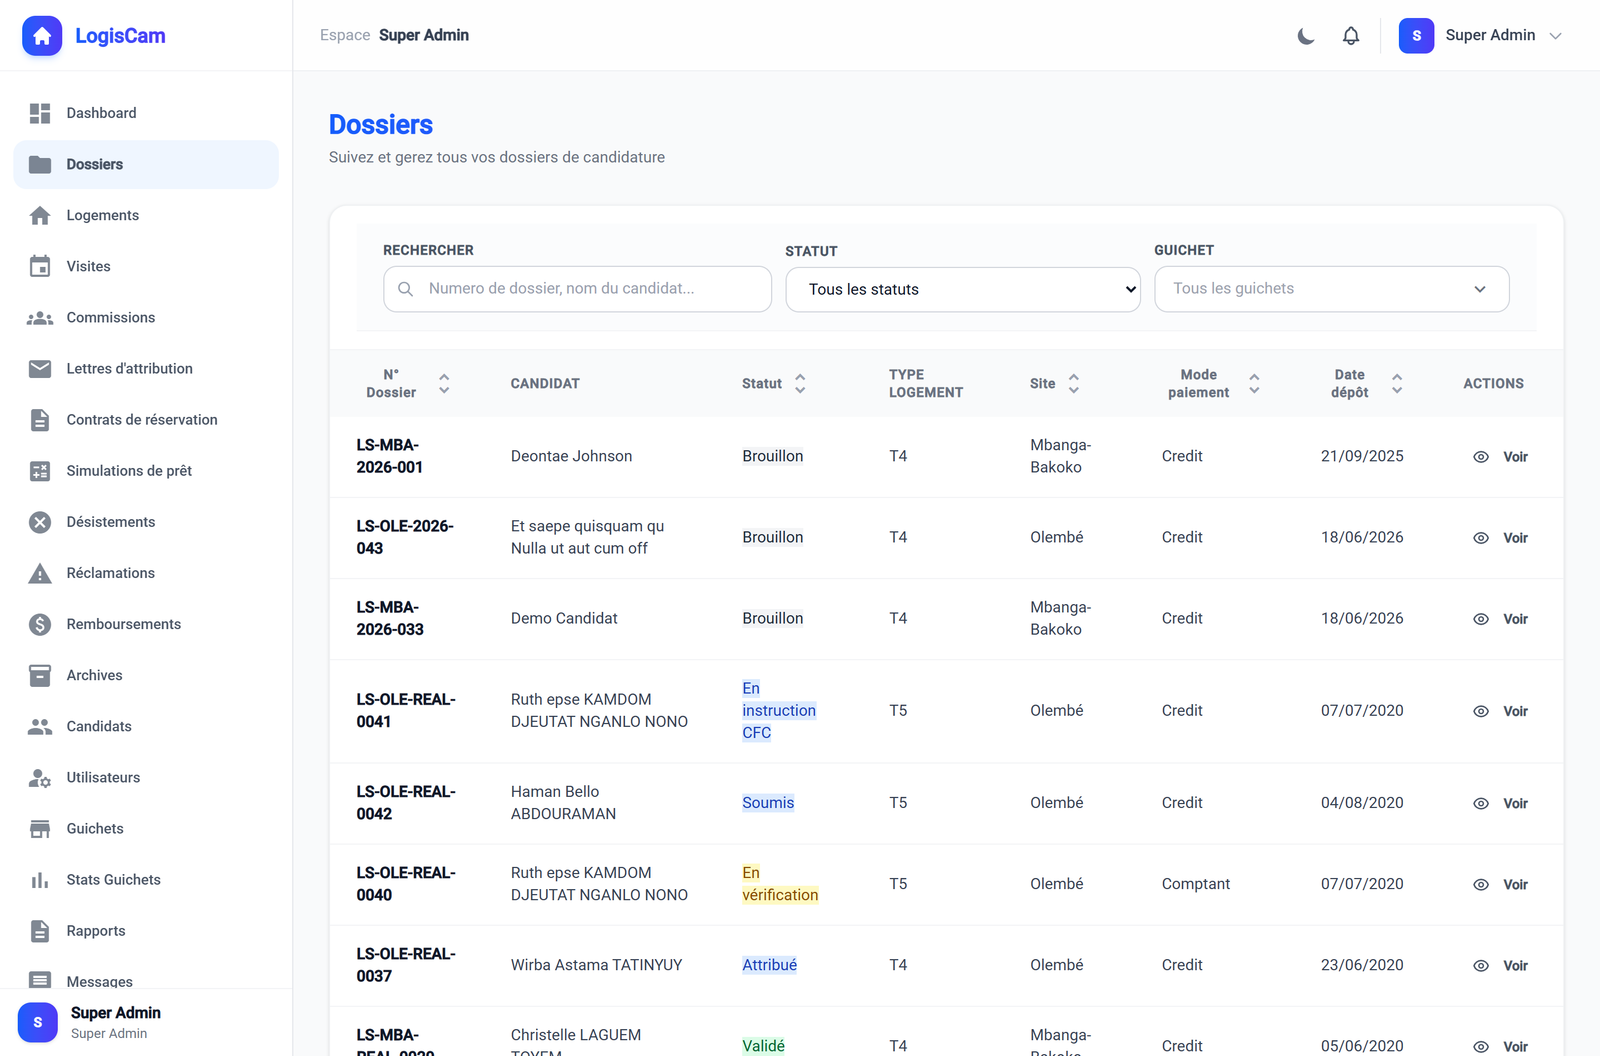View dossier LS-MBA-2026-001 via eye icon
Image resolution: width=1600 pixels, height=1056 pixels.
[x=1481, y=457]
